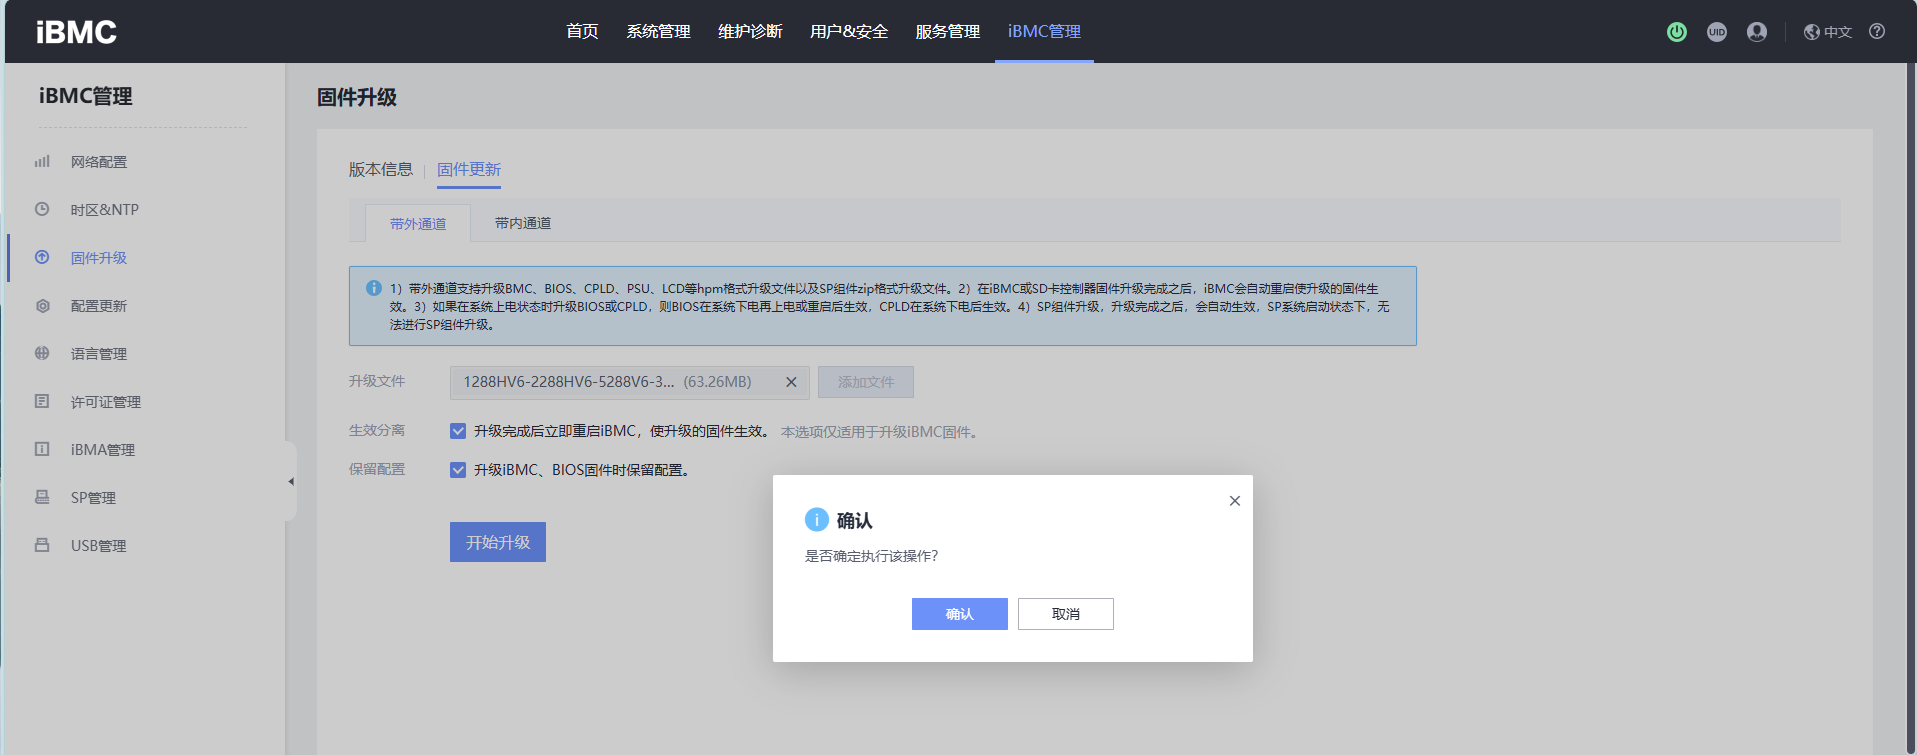Confirm the operation with 确认 button

tap(959, 614)
